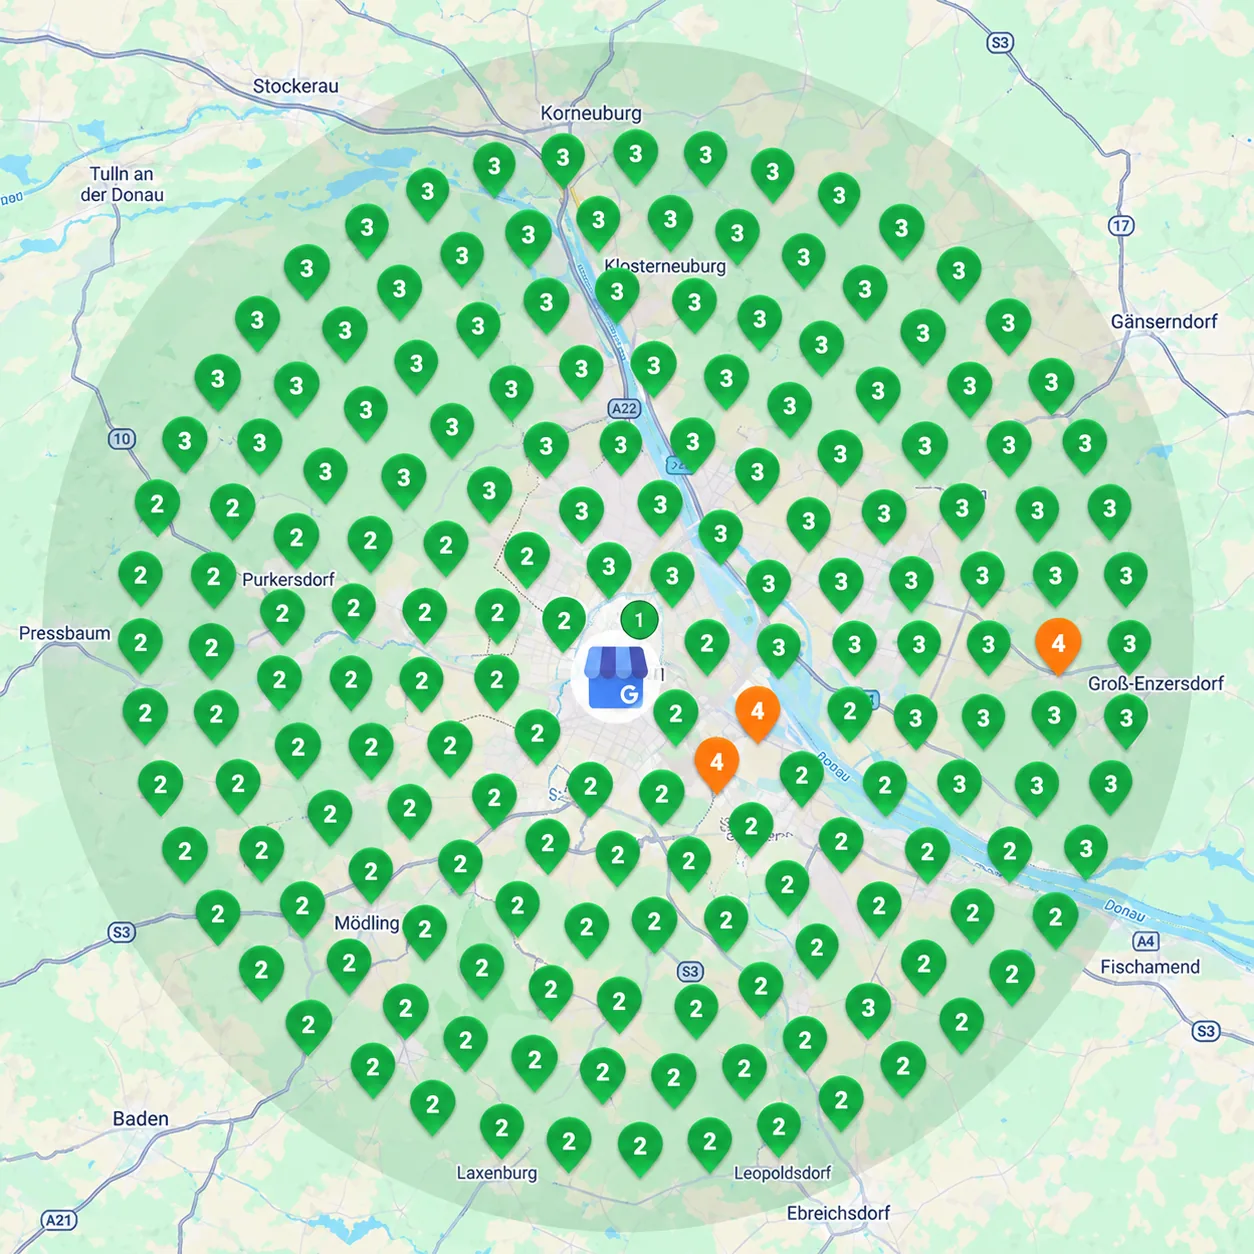Click S3 shield near Fischamend
1254x1254 pixels.
coord(1206,1031)
